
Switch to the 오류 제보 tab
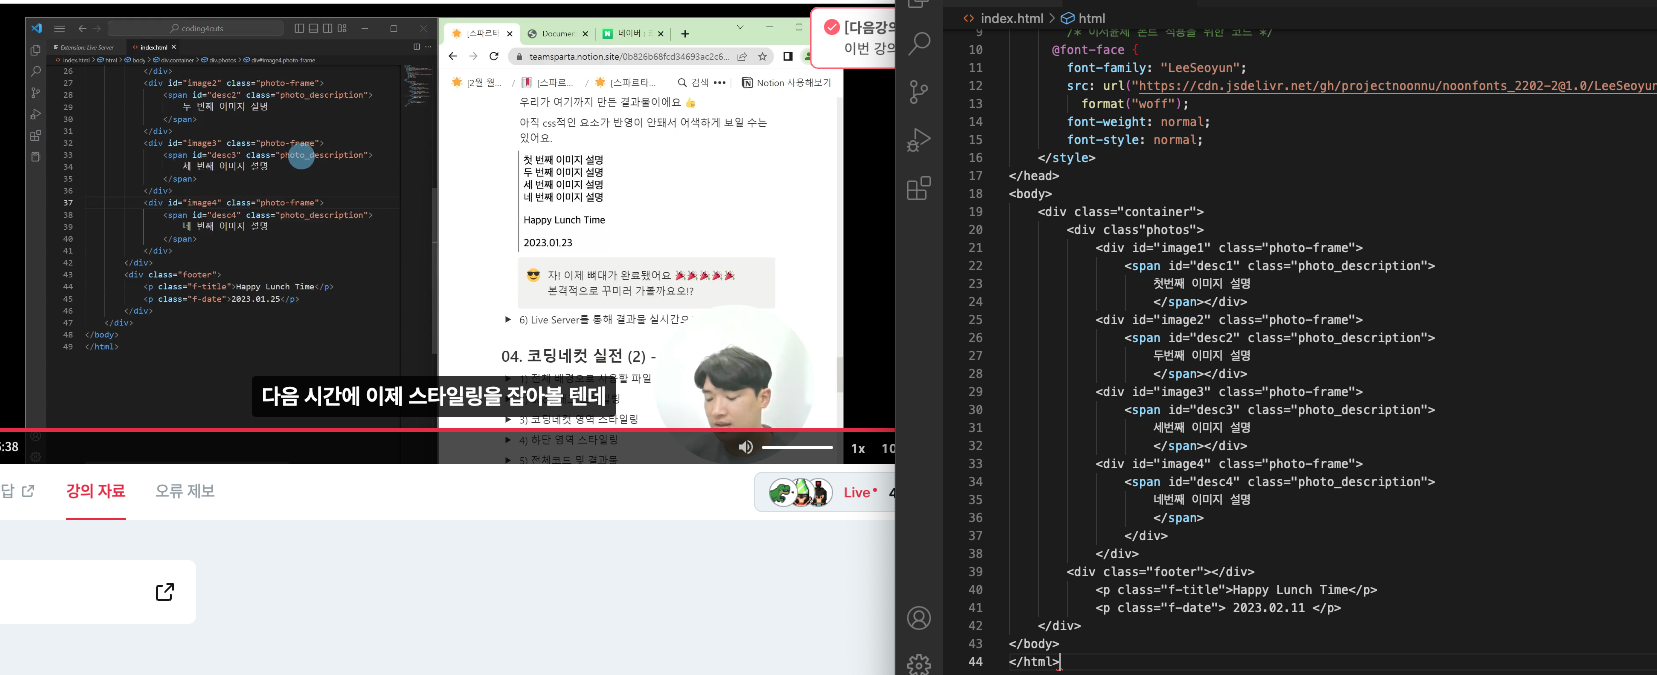(x=185, y=491)
